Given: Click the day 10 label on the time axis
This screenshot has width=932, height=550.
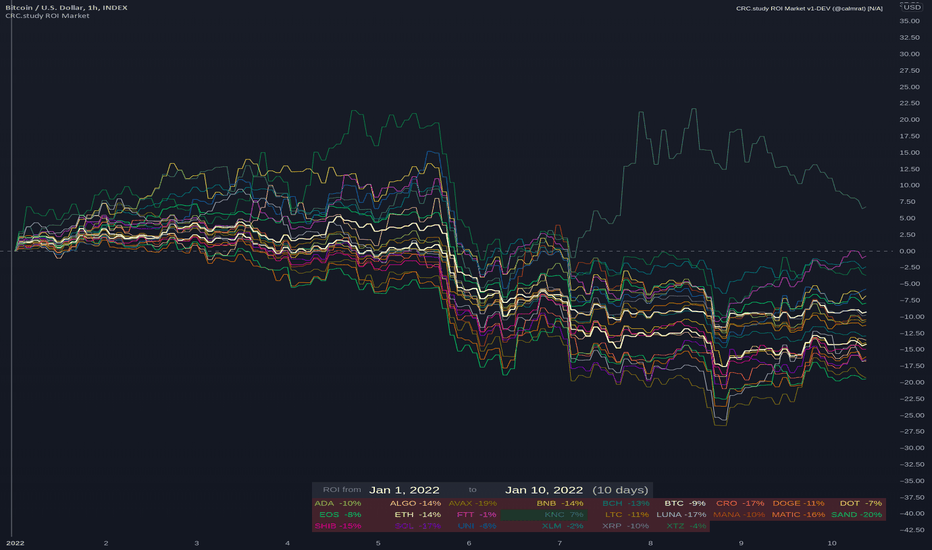Looking at the screenshot, I should pyautogui.click(x=832, y=543).
